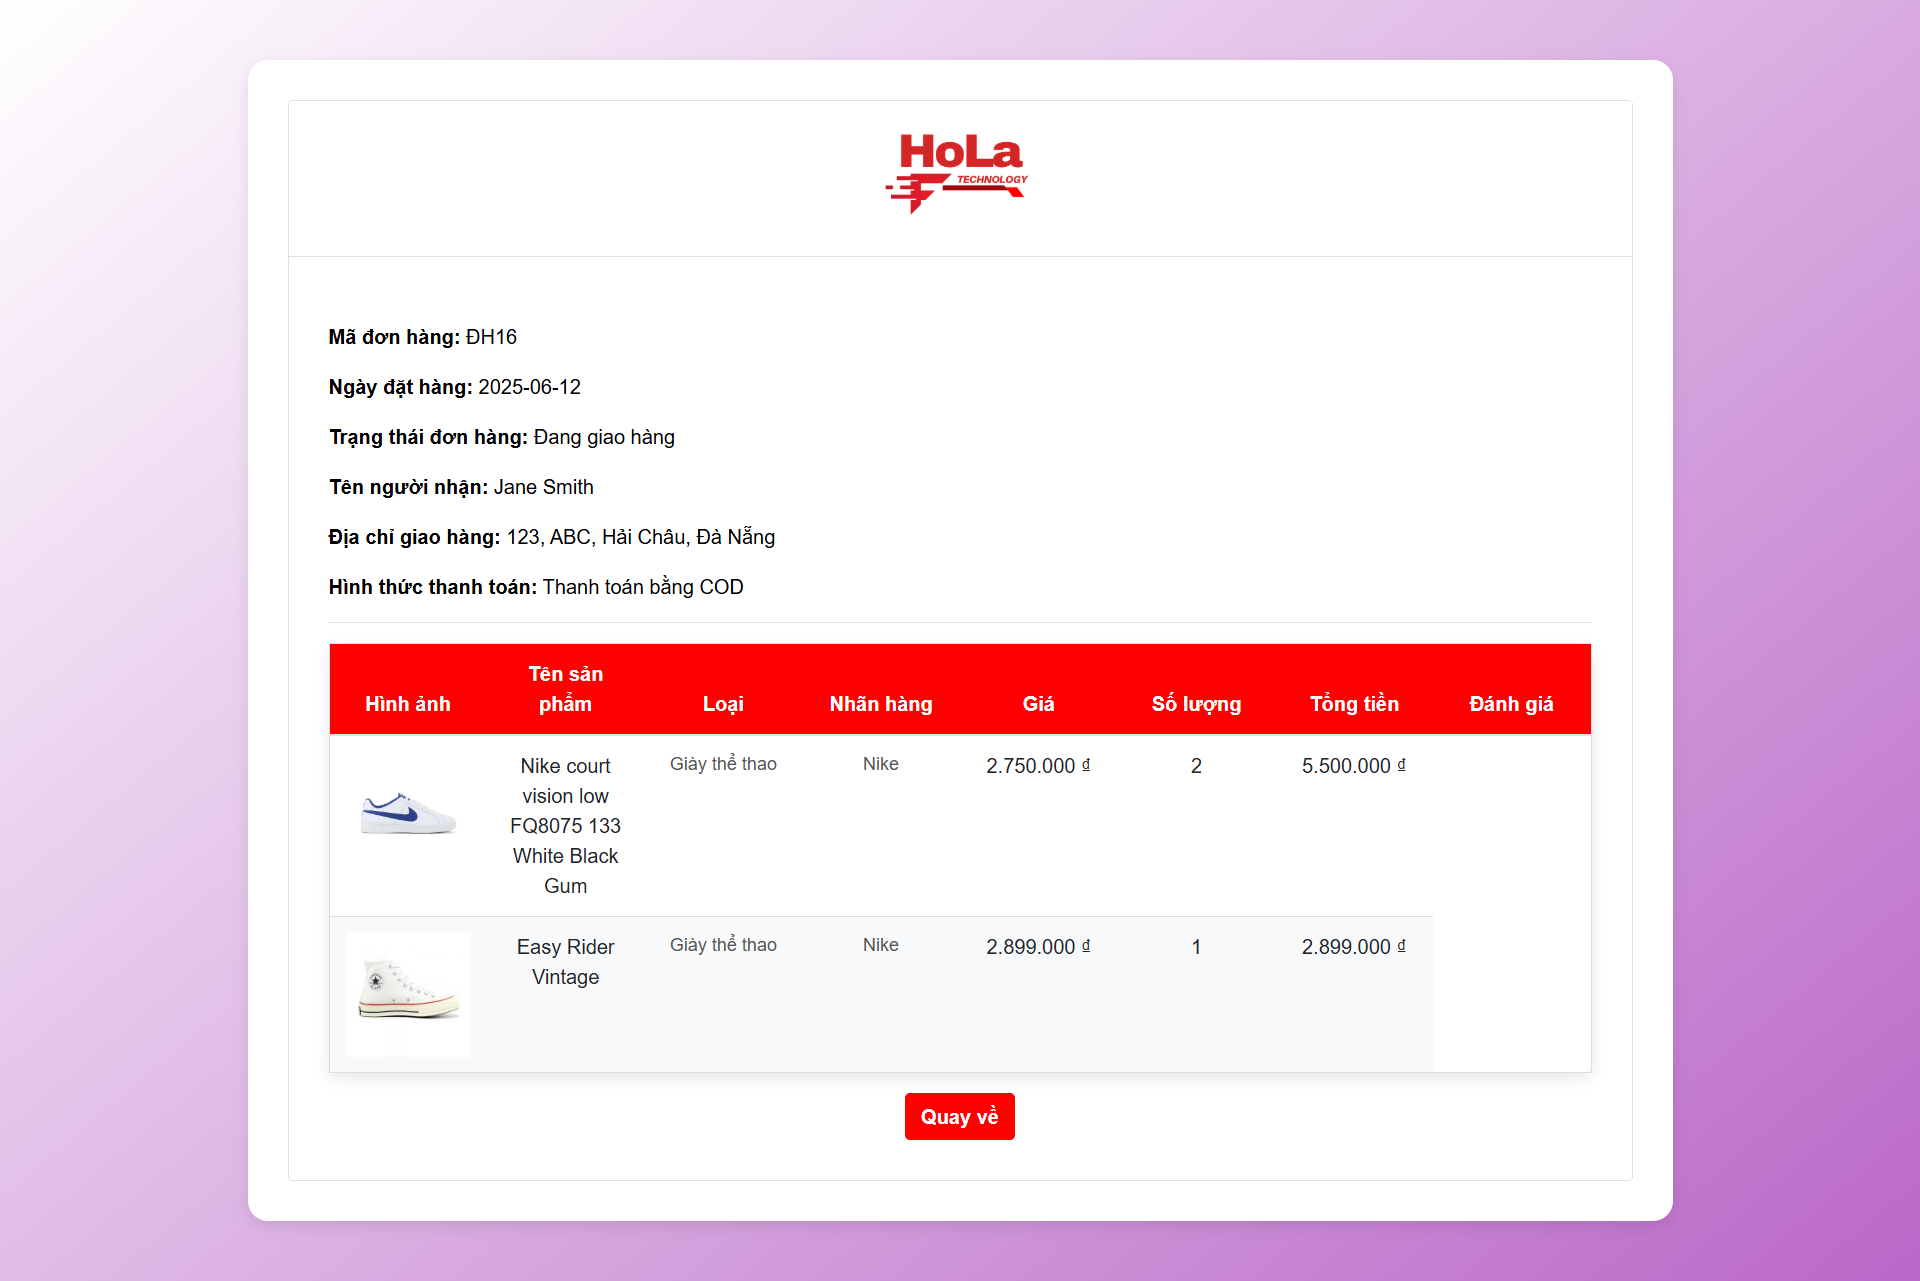Click Giày thể thao in Nike court row

tap(723, 764)
